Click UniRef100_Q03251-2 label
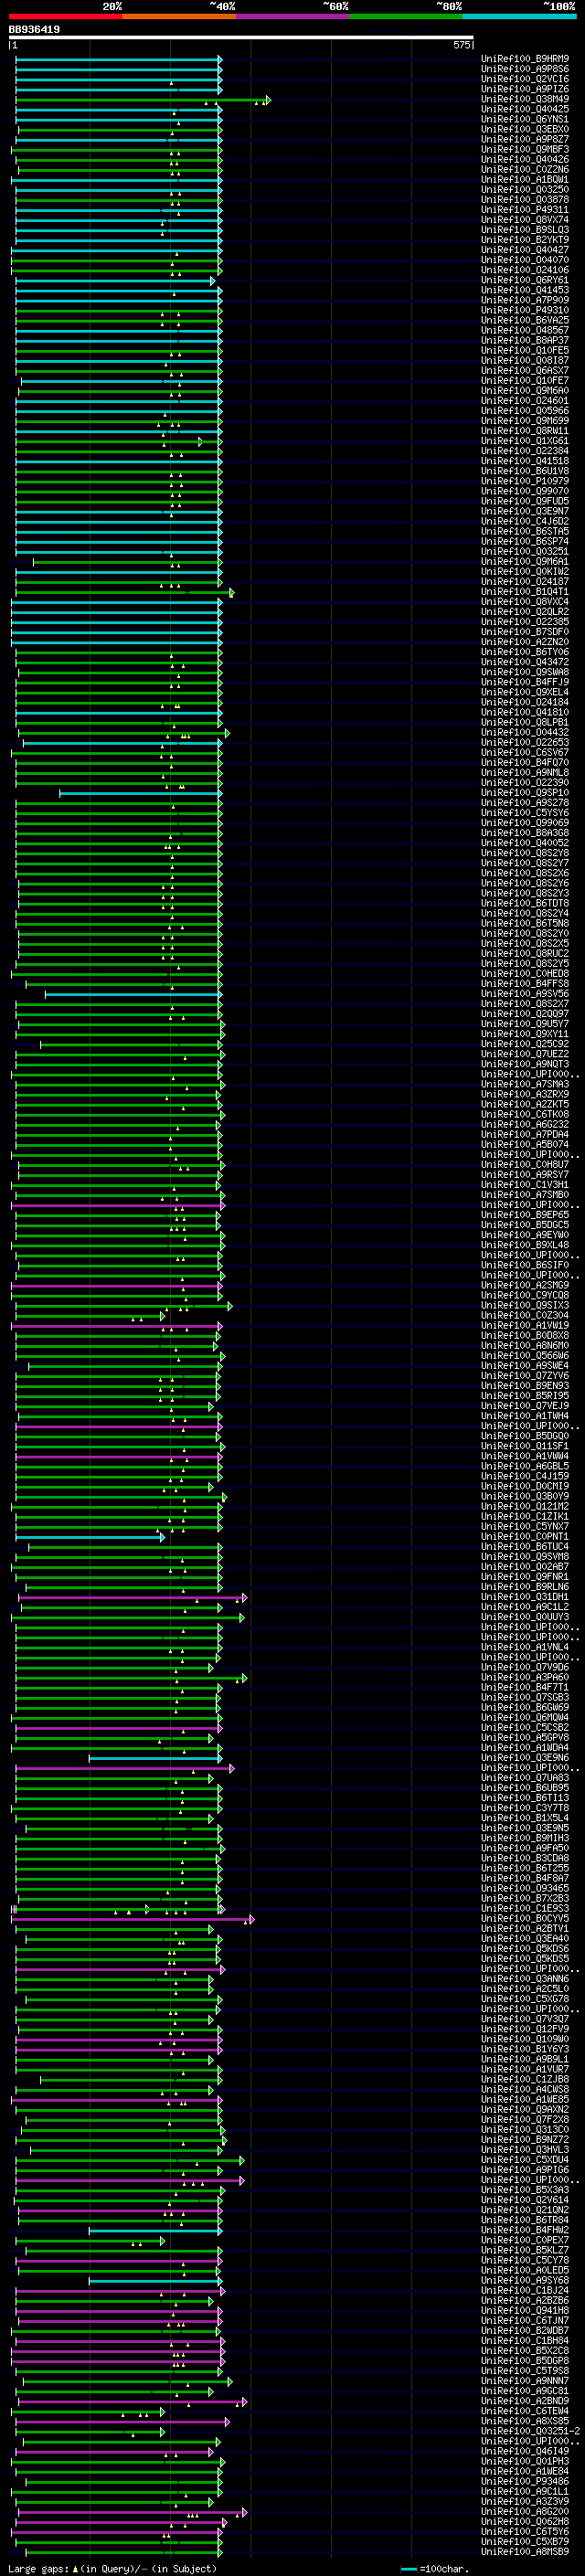 530,2431
